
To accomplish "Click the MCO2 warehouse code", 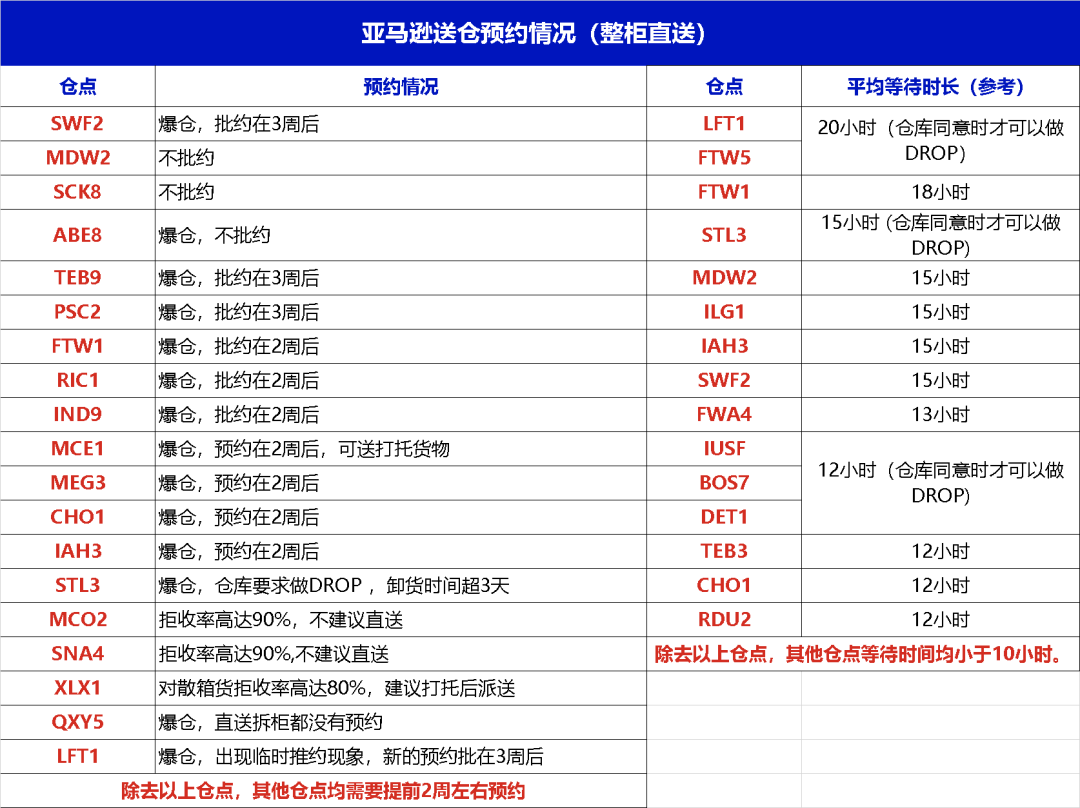I will pyautogui.click(x=77, y=619).
